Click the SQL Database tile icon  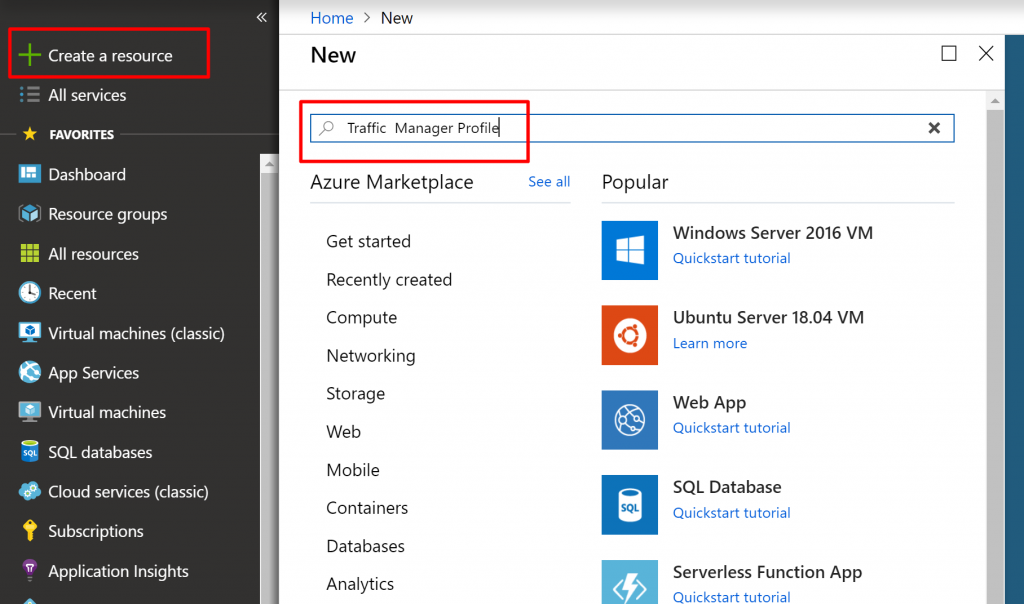pos(630,505)
